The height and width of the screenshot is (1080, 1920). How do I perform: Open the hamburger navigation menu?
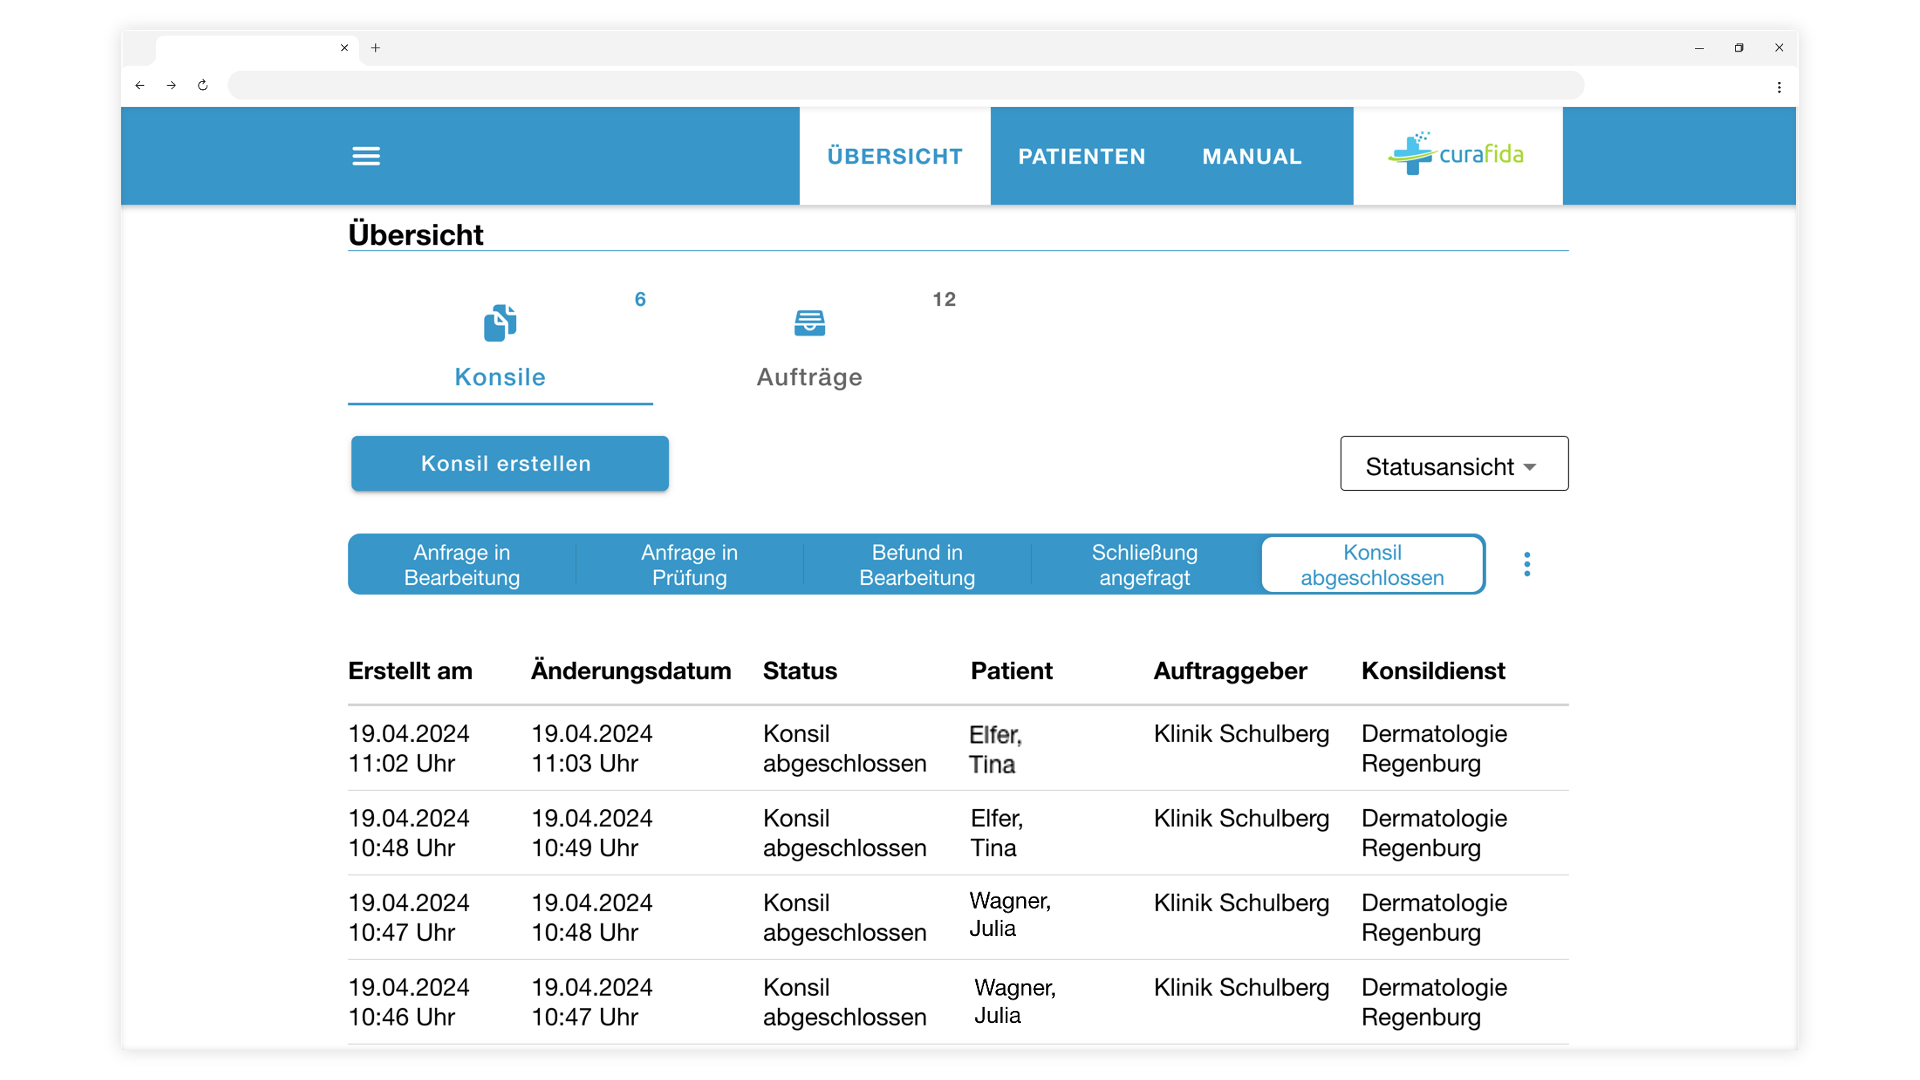click(366, 156)
